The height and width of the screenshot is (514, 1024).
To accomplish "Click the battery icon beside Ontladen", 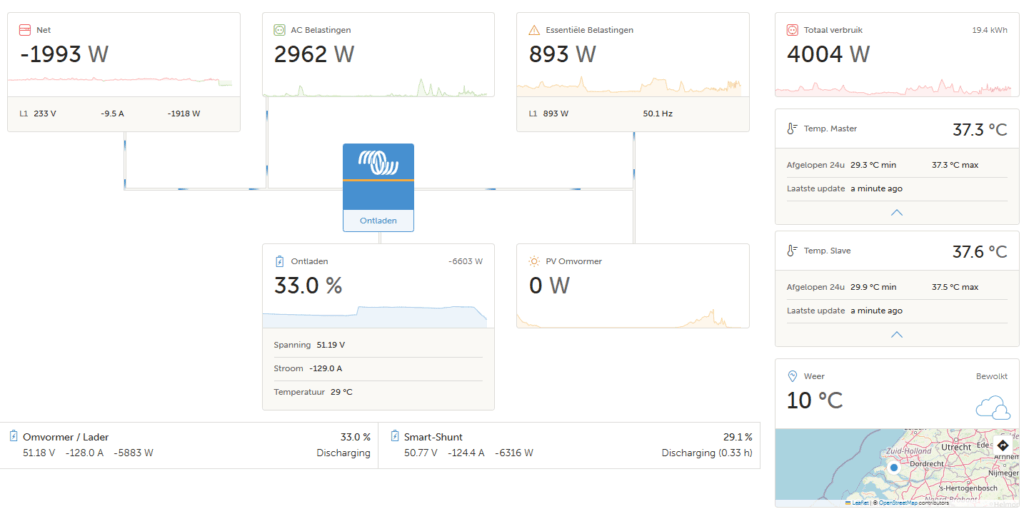I will 280,261.
